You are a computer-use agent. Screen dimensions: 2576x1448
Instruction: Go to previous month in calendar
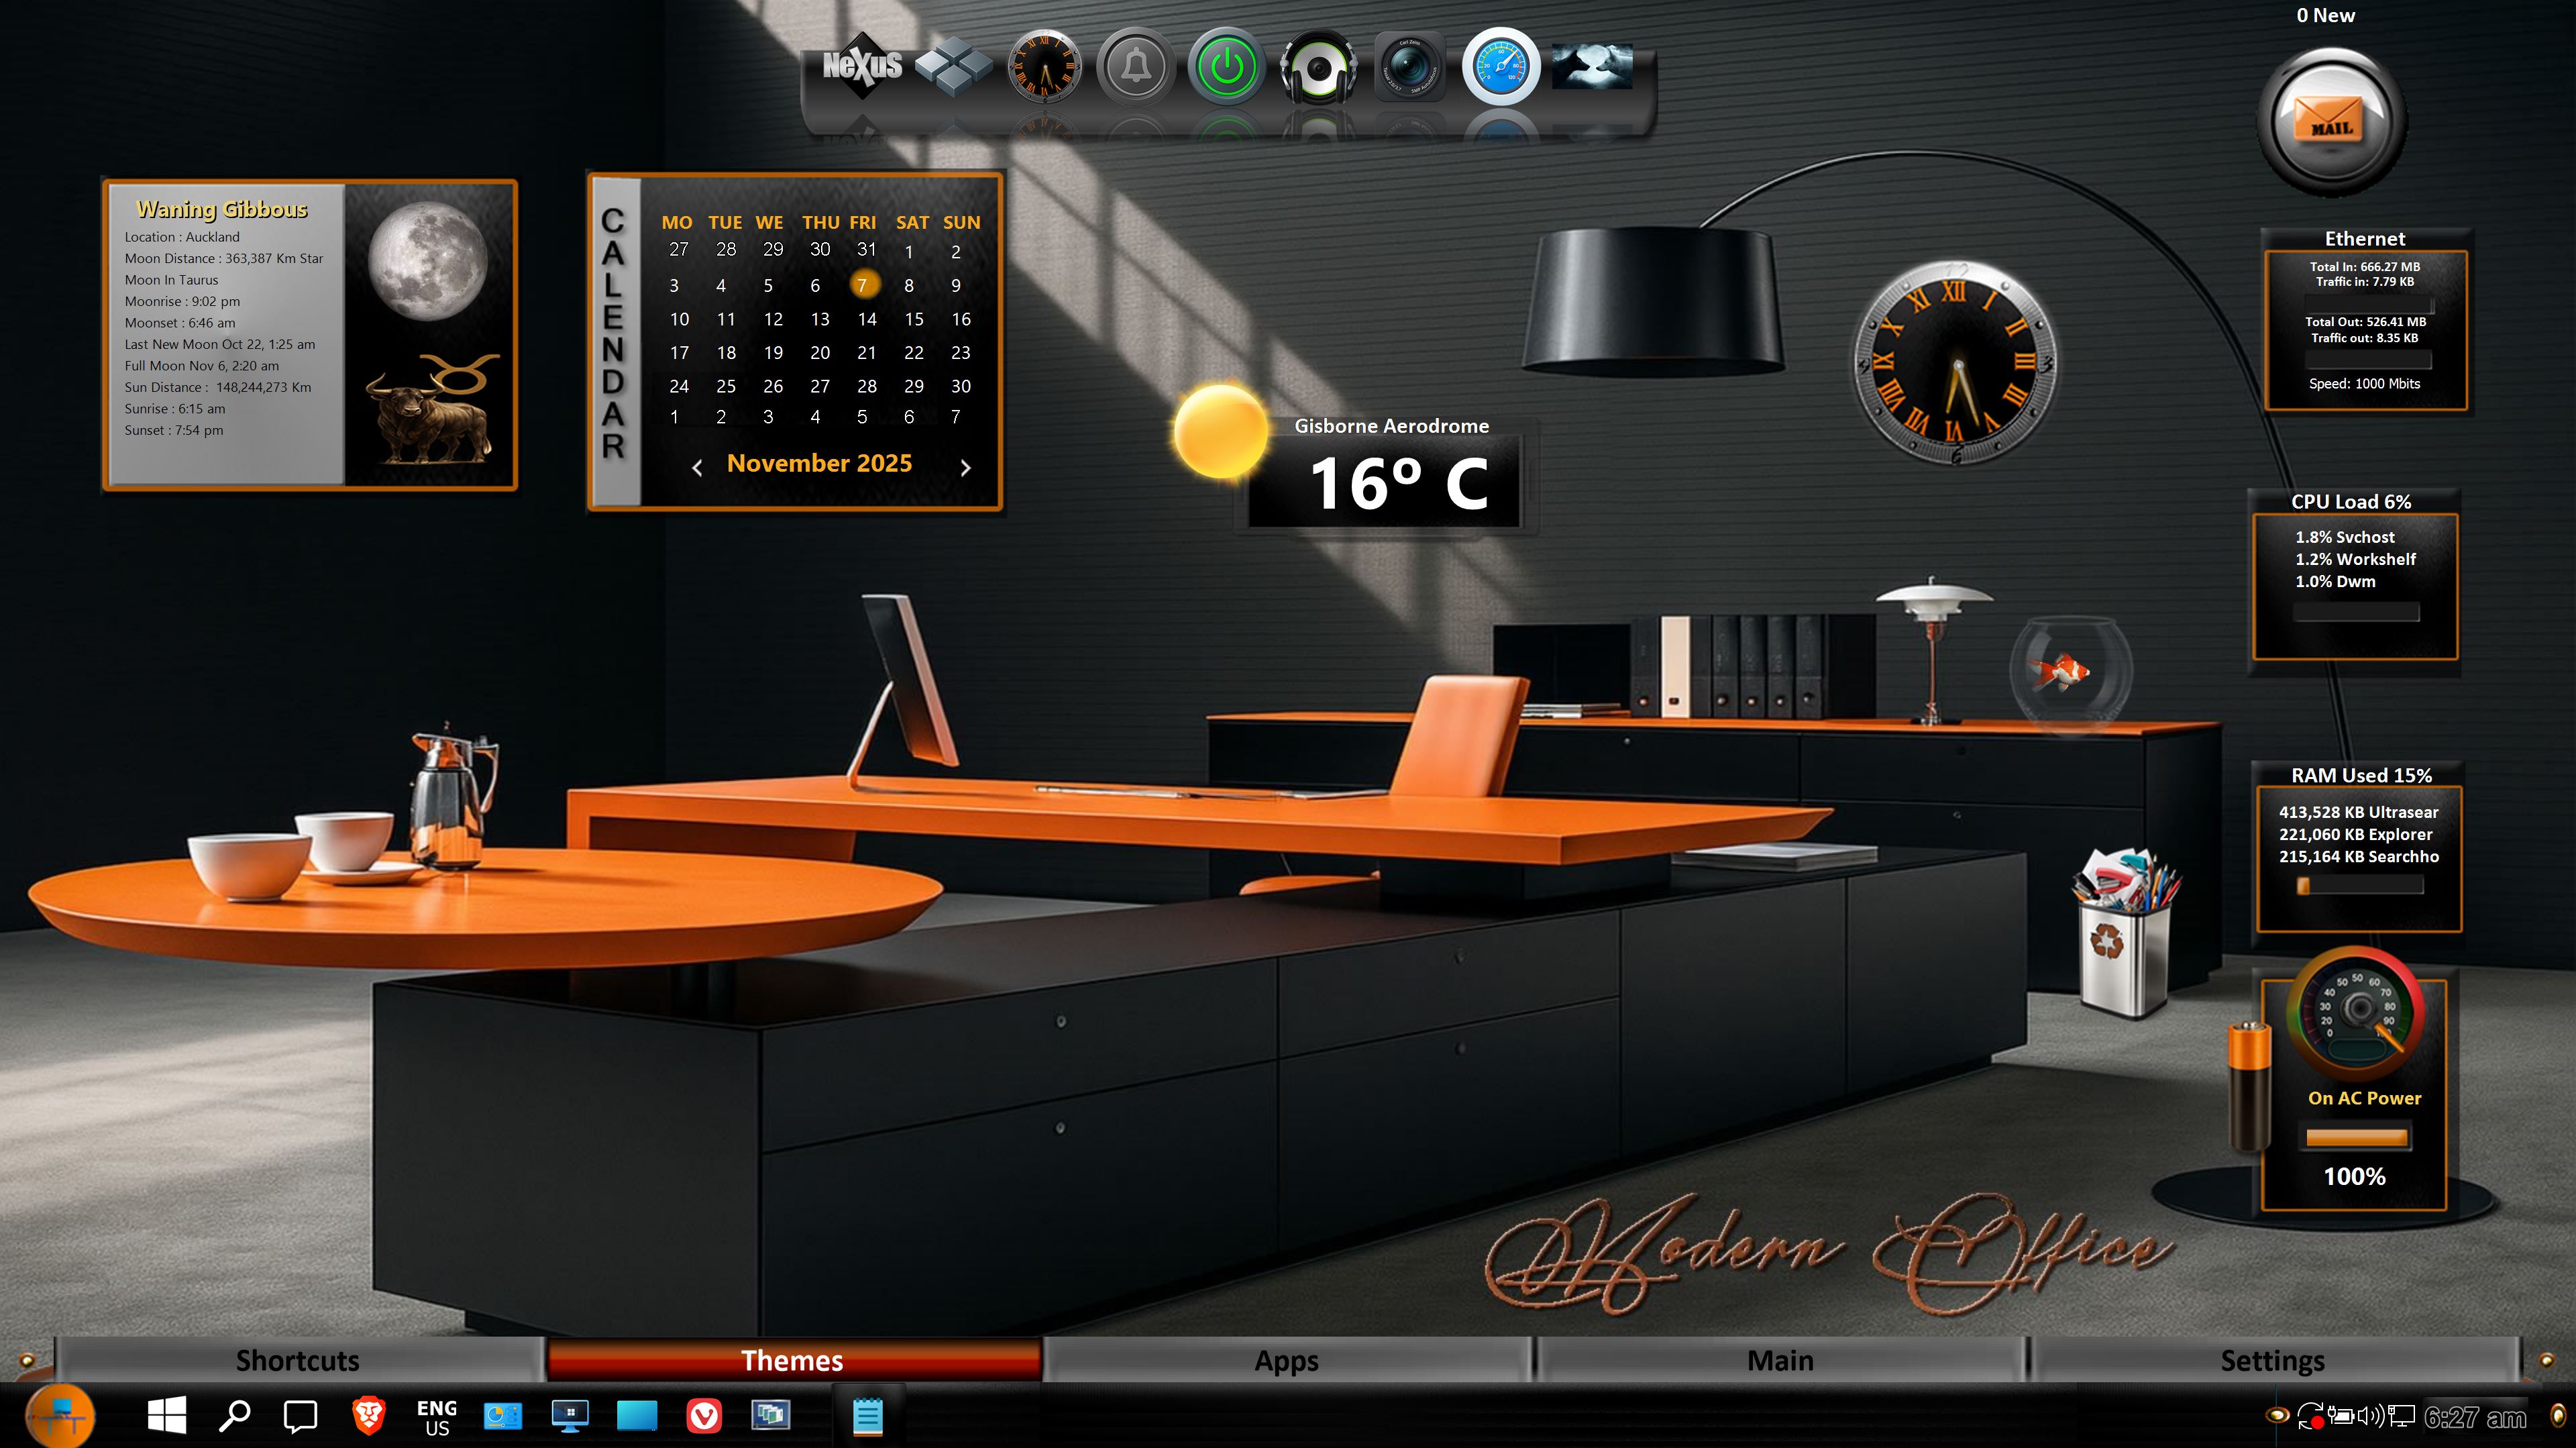697,467
